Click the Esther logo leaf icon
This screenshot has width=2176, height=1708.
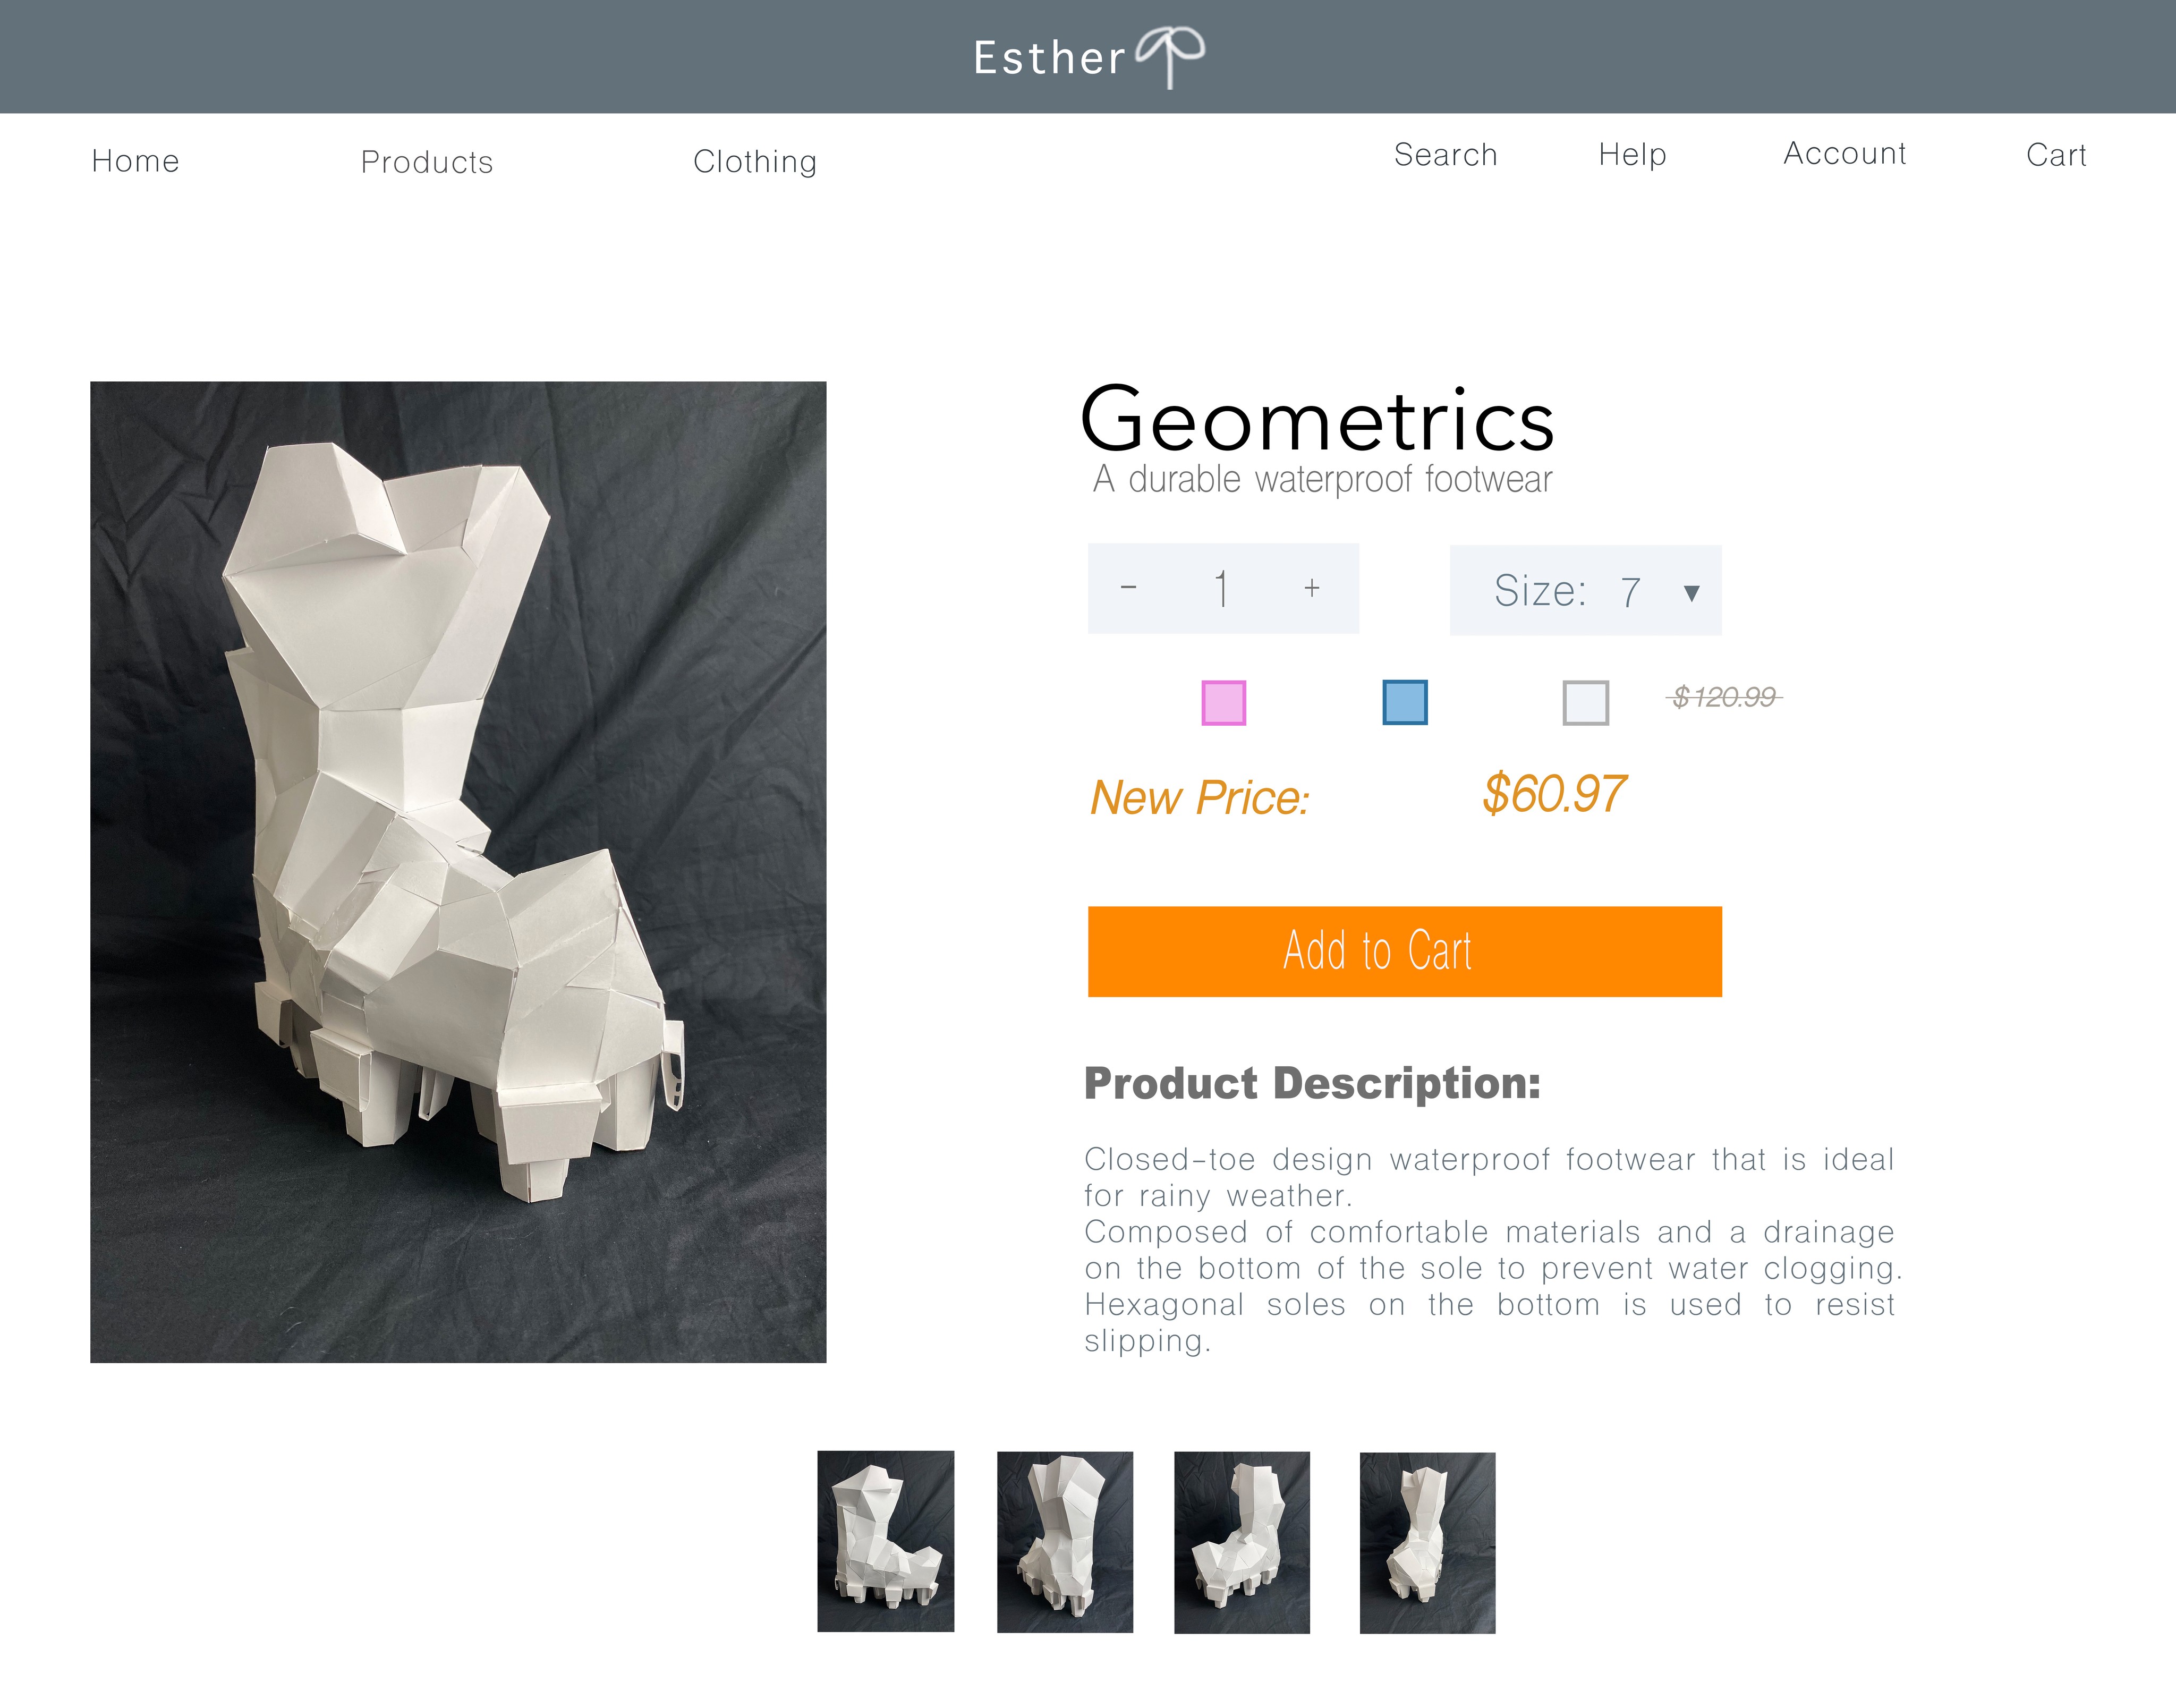coord(1170,56)
